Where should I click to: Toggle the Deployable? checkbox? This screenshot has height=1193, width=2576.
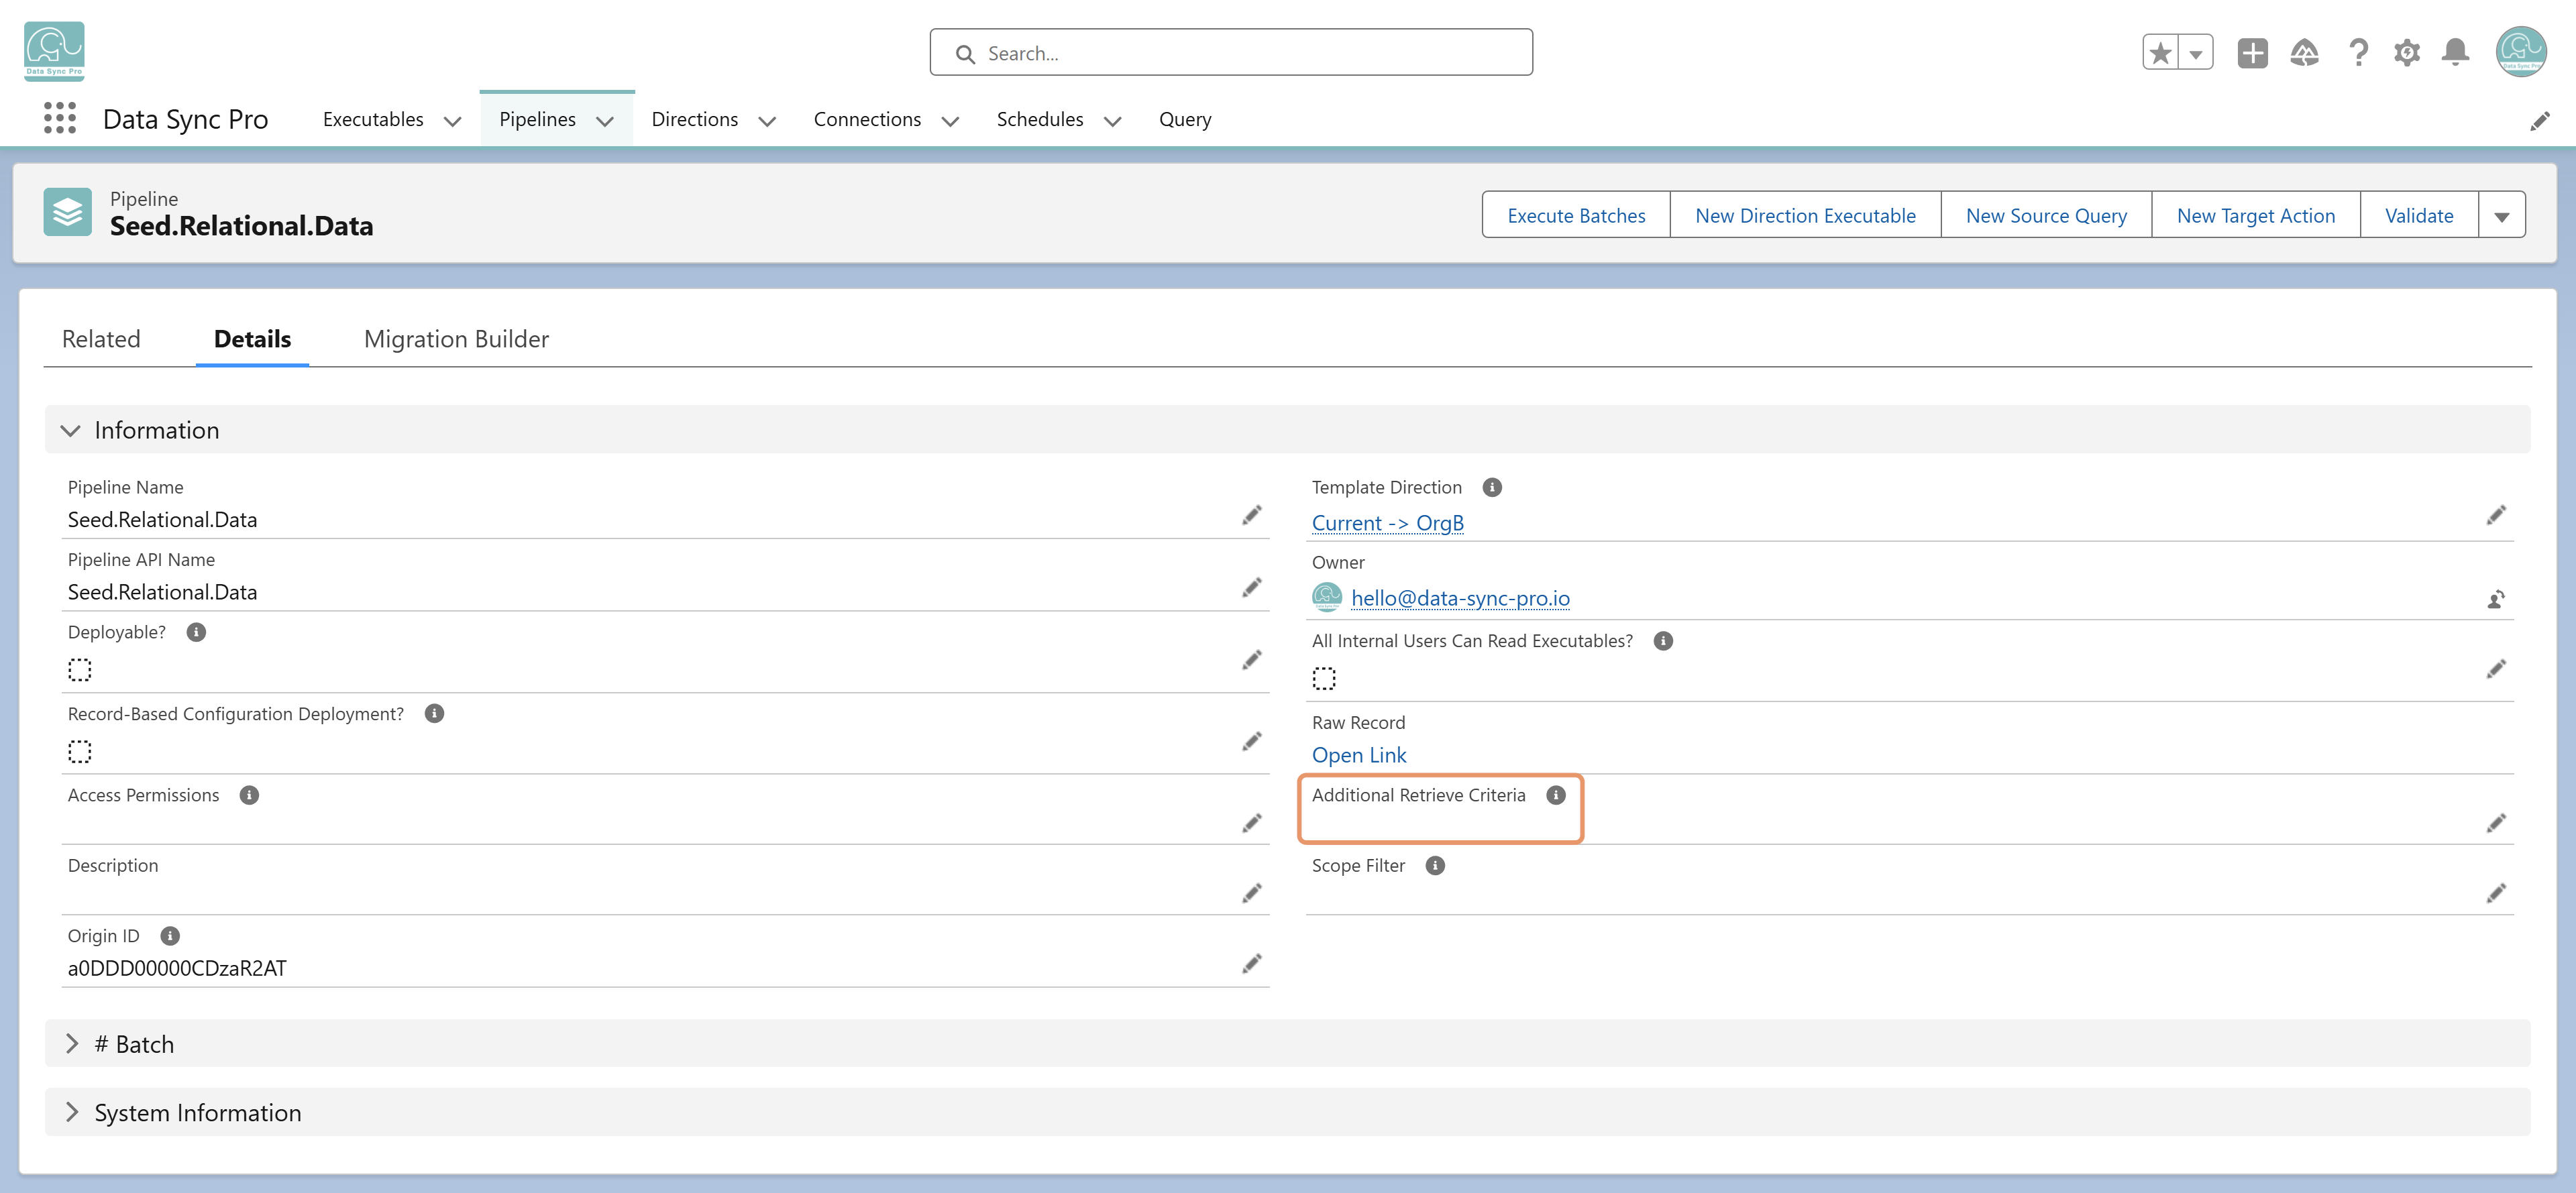click(x=80, y=670)
